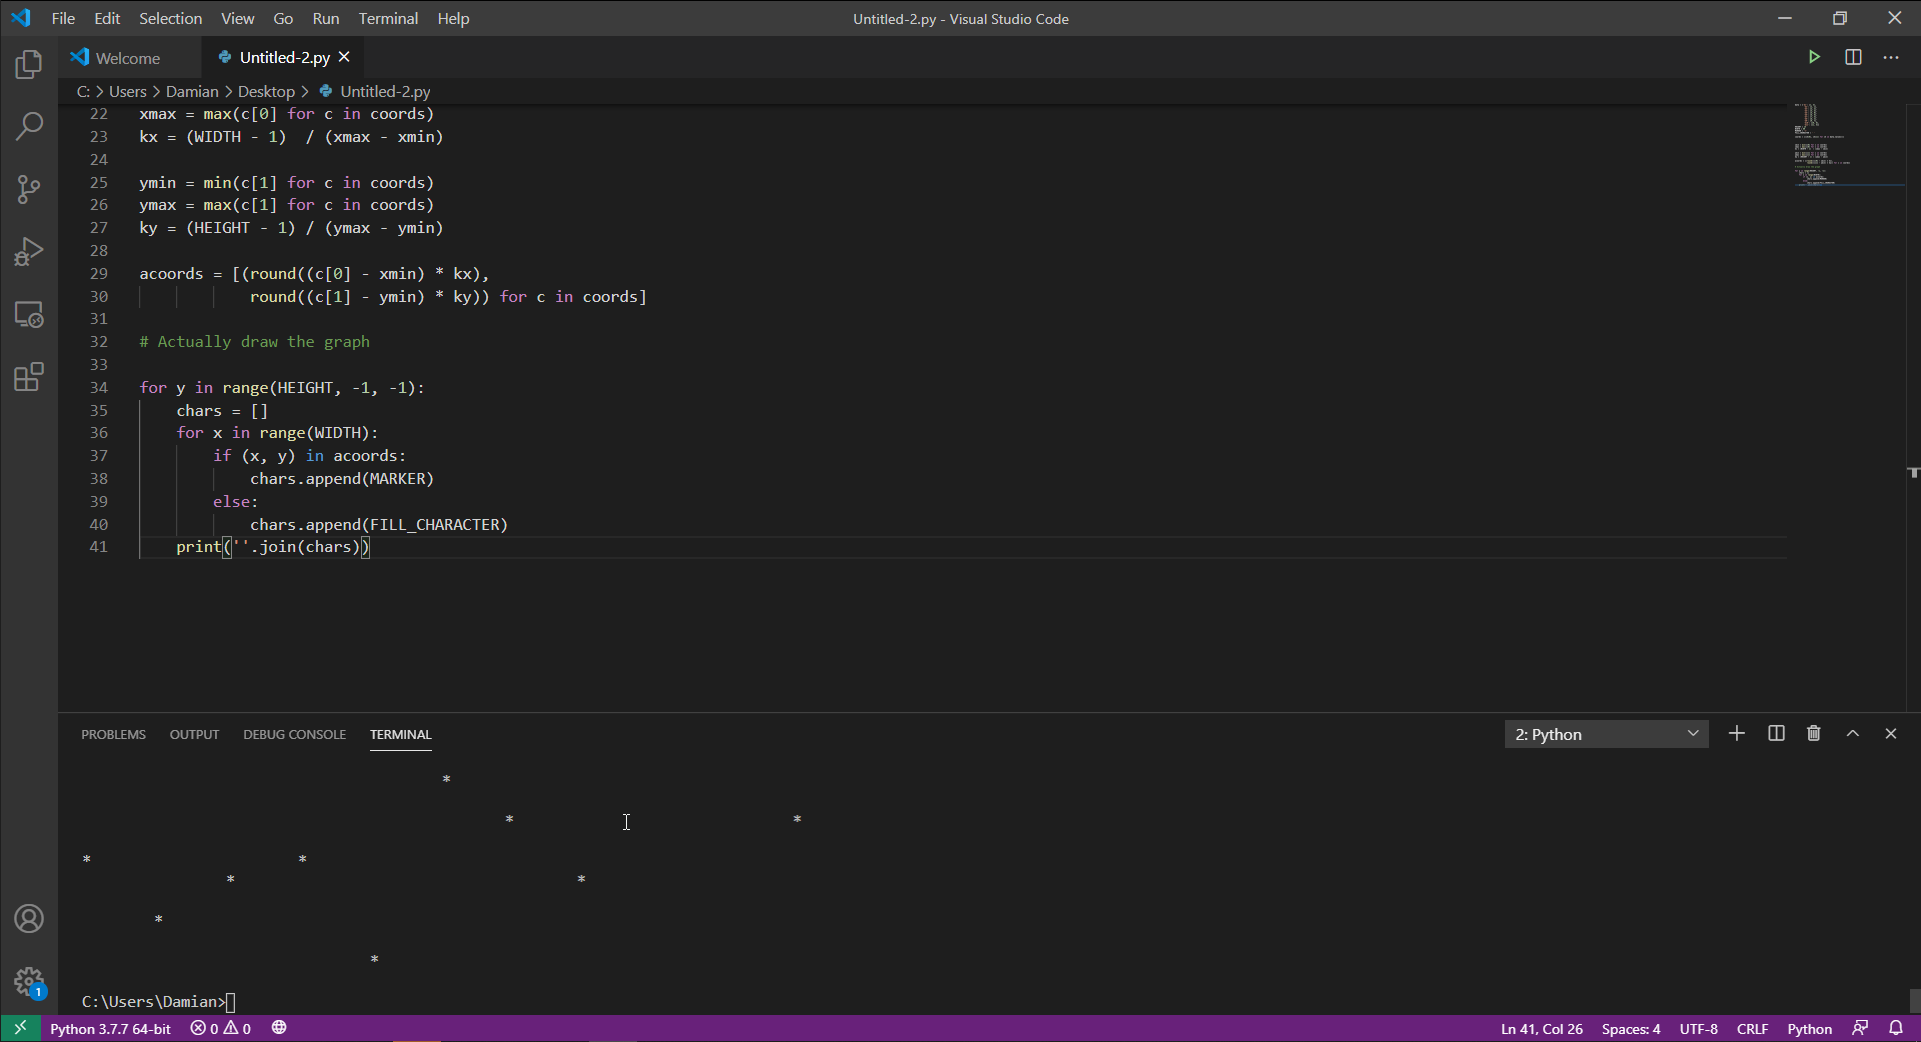Image resolution: width=1921 pixels, height=1042 pixels.
Task: Switch to the Welcome tab
Action: [127, 58]
